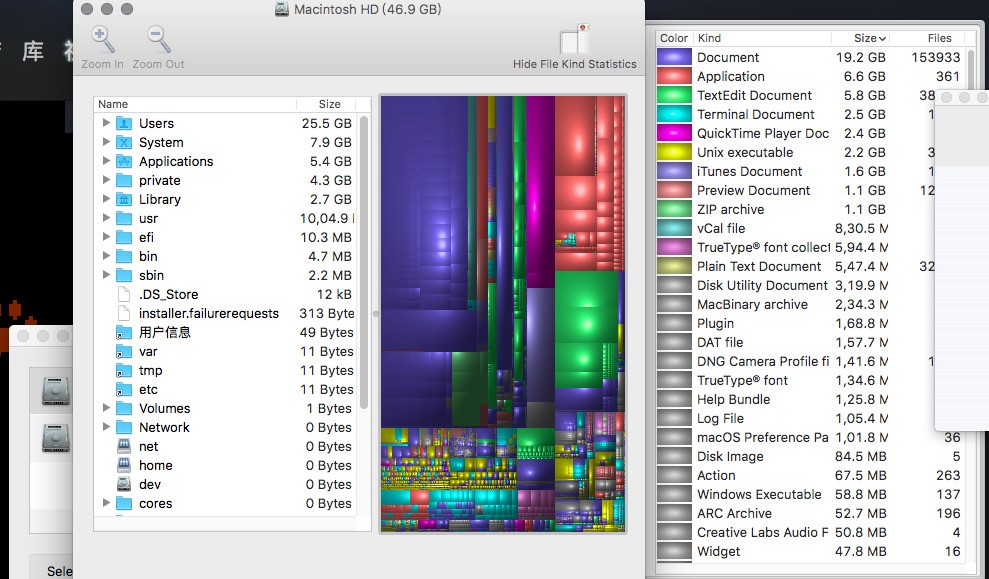Click the Files column header
The width and height of the screenshot is (989, 579).
pos(927,38)
